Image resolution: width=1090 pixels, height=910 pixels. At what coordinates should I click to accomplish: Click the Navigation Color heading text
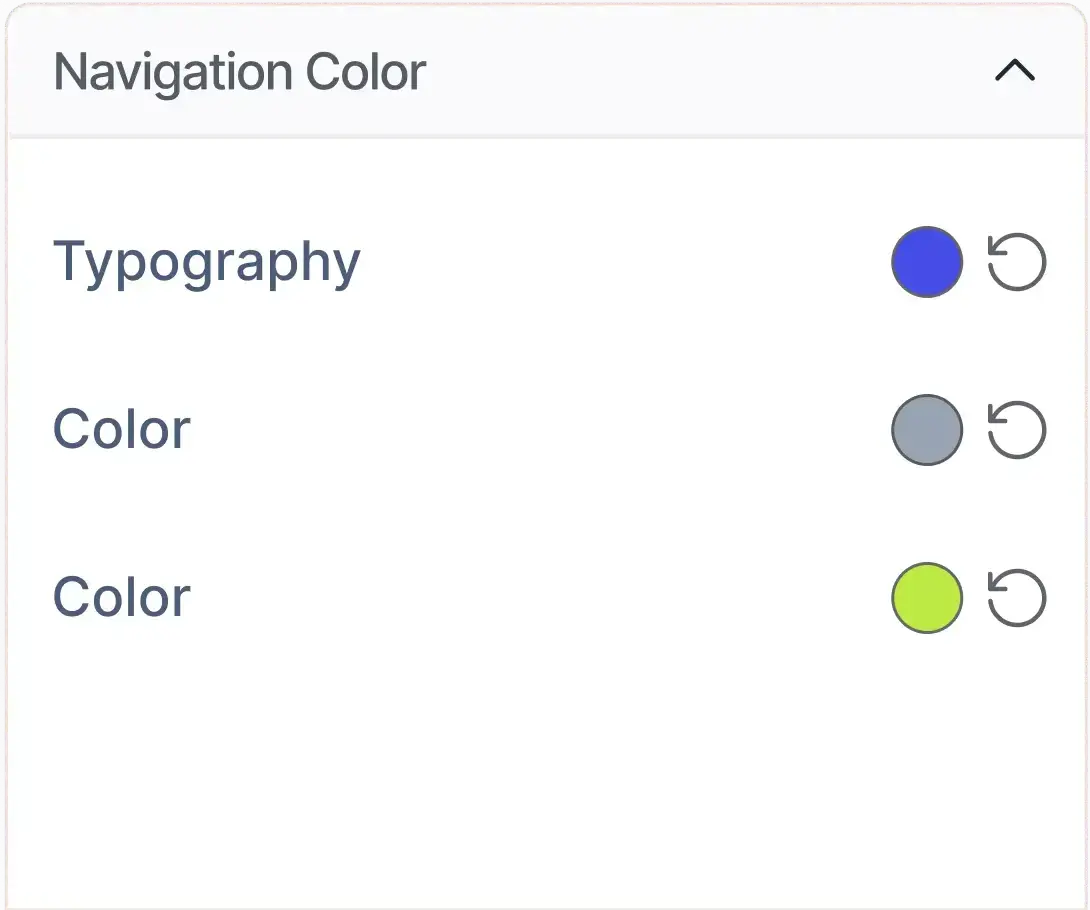(x=240, y=72)
